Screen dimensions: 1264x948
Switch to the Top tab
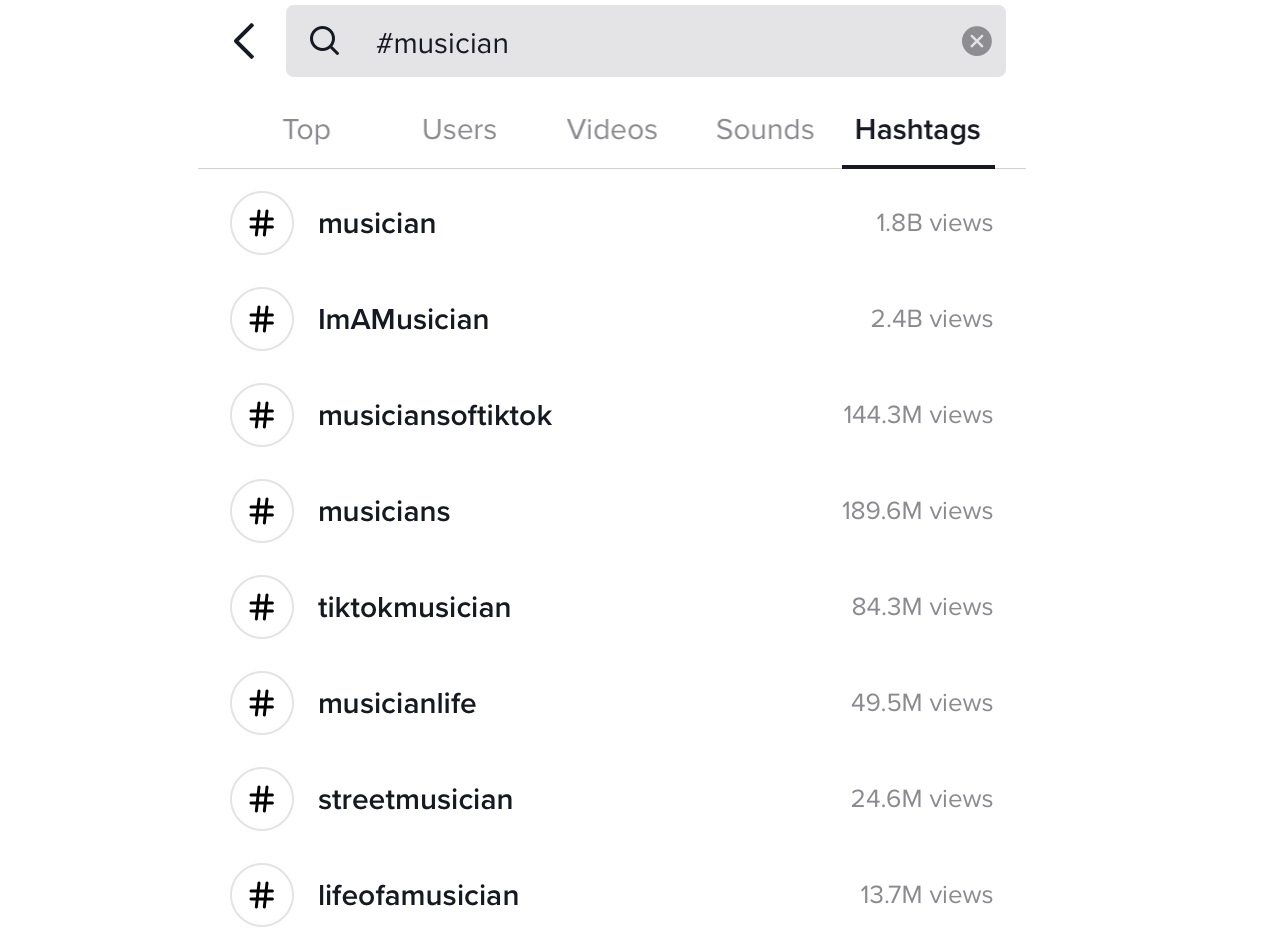click(x=306, y=130)
